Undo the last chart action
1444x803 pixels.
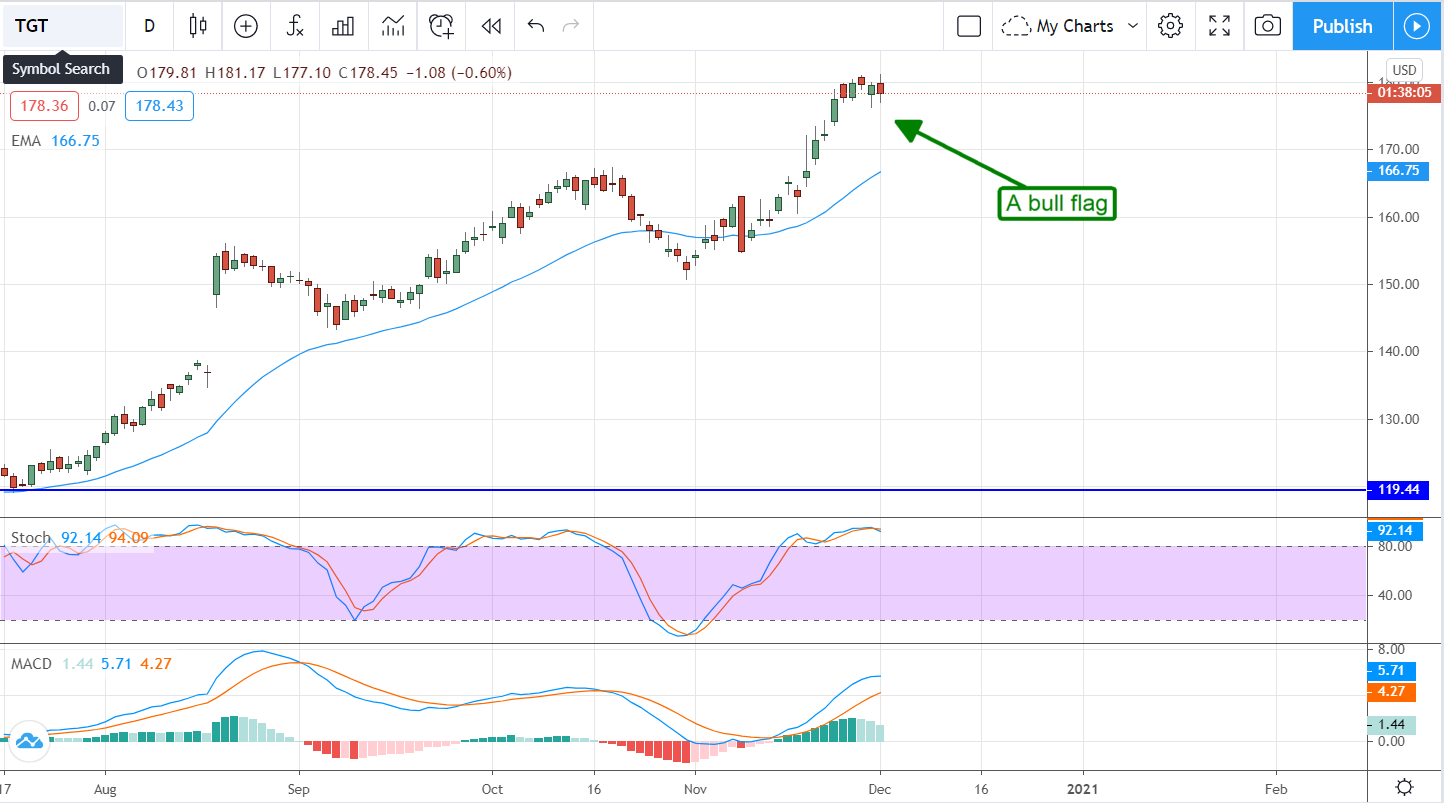point(536,26)
